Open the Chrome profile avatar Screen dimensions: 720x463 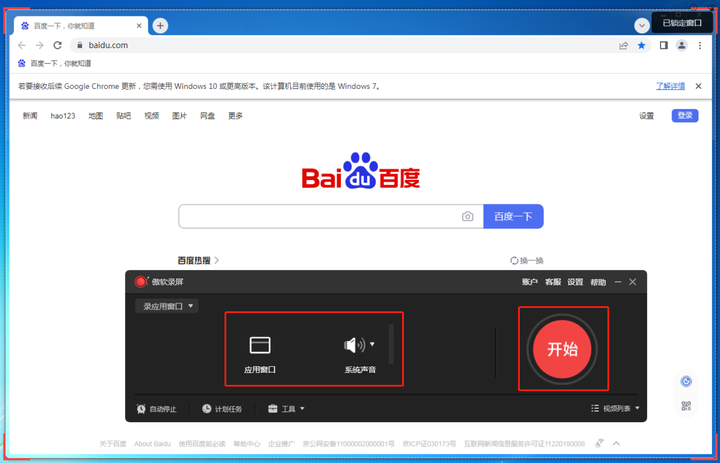tap(682, 45)
